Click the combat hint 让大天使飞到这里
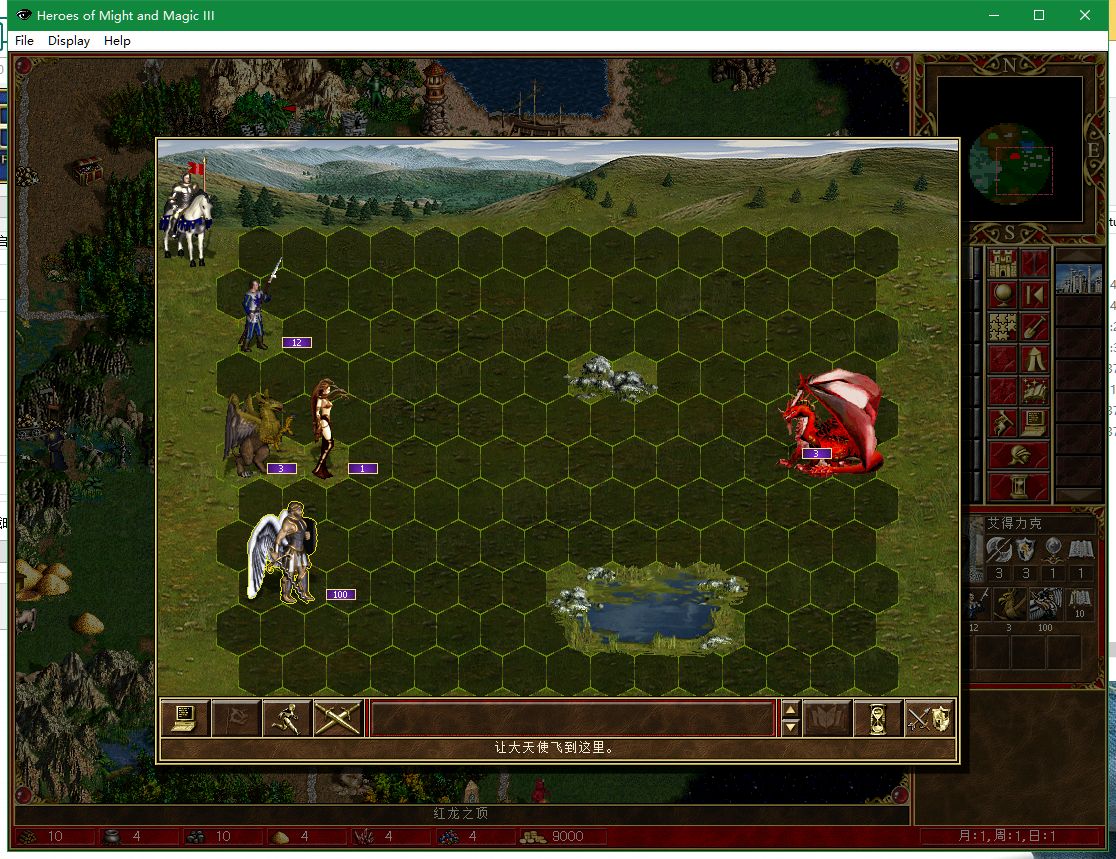Viewport: 1116px width, 859px height. click(554, 747)
